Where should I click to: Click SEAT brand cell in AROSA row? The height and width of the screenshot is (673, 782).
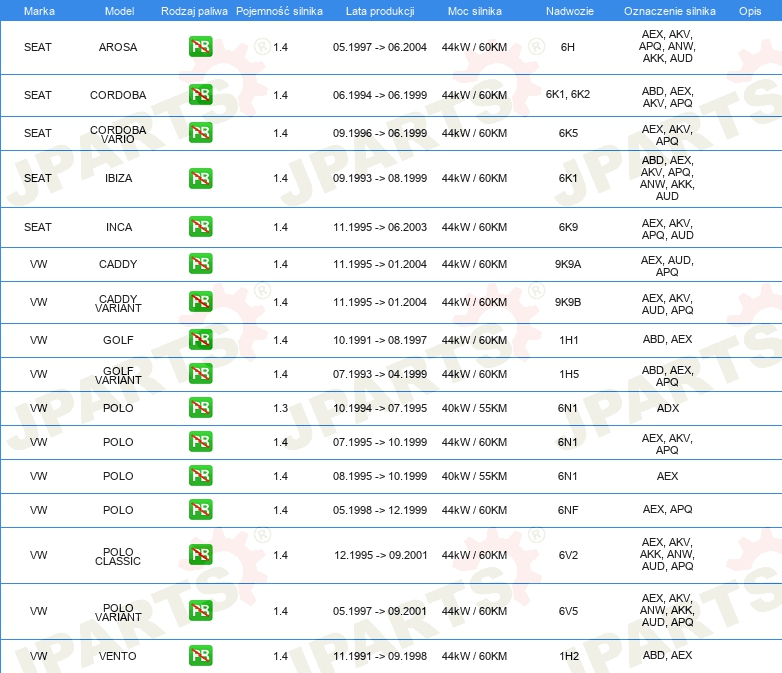point(38,47)
